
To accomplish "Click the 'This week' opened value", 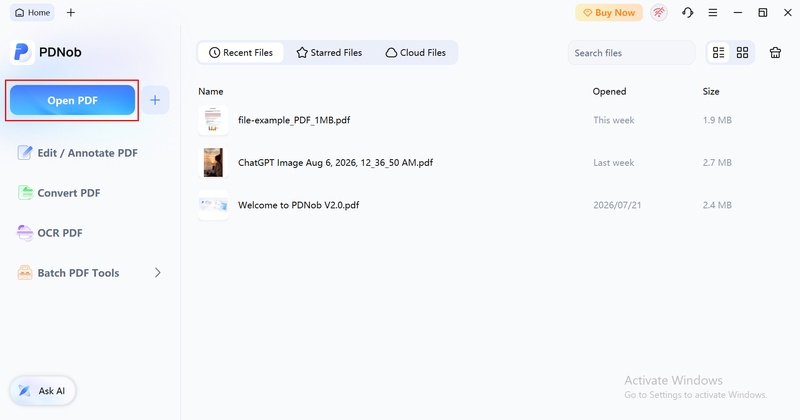I will click(x=614, y=120).
